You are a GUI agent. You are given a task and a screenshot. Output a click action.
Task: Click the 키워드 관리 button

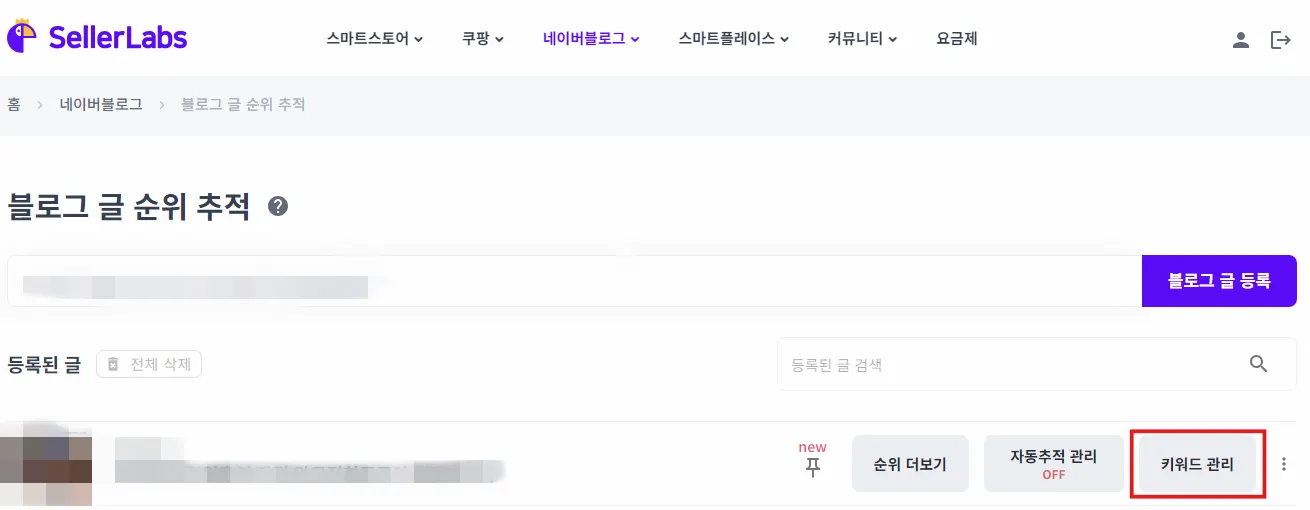click(1197, 464)
